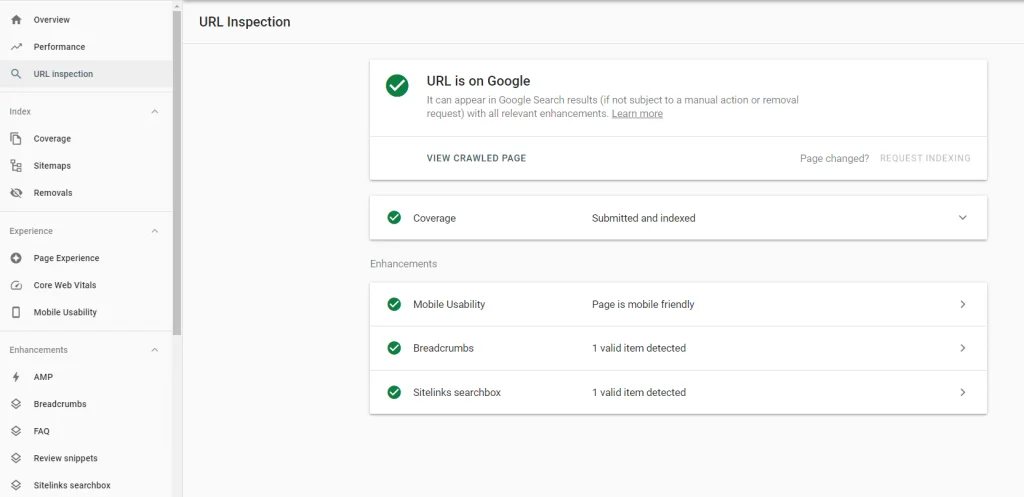Open the FAQ enhancement report
This screenshot has width=1024, height=497.
pyautogui.click(x=86, y=431)
